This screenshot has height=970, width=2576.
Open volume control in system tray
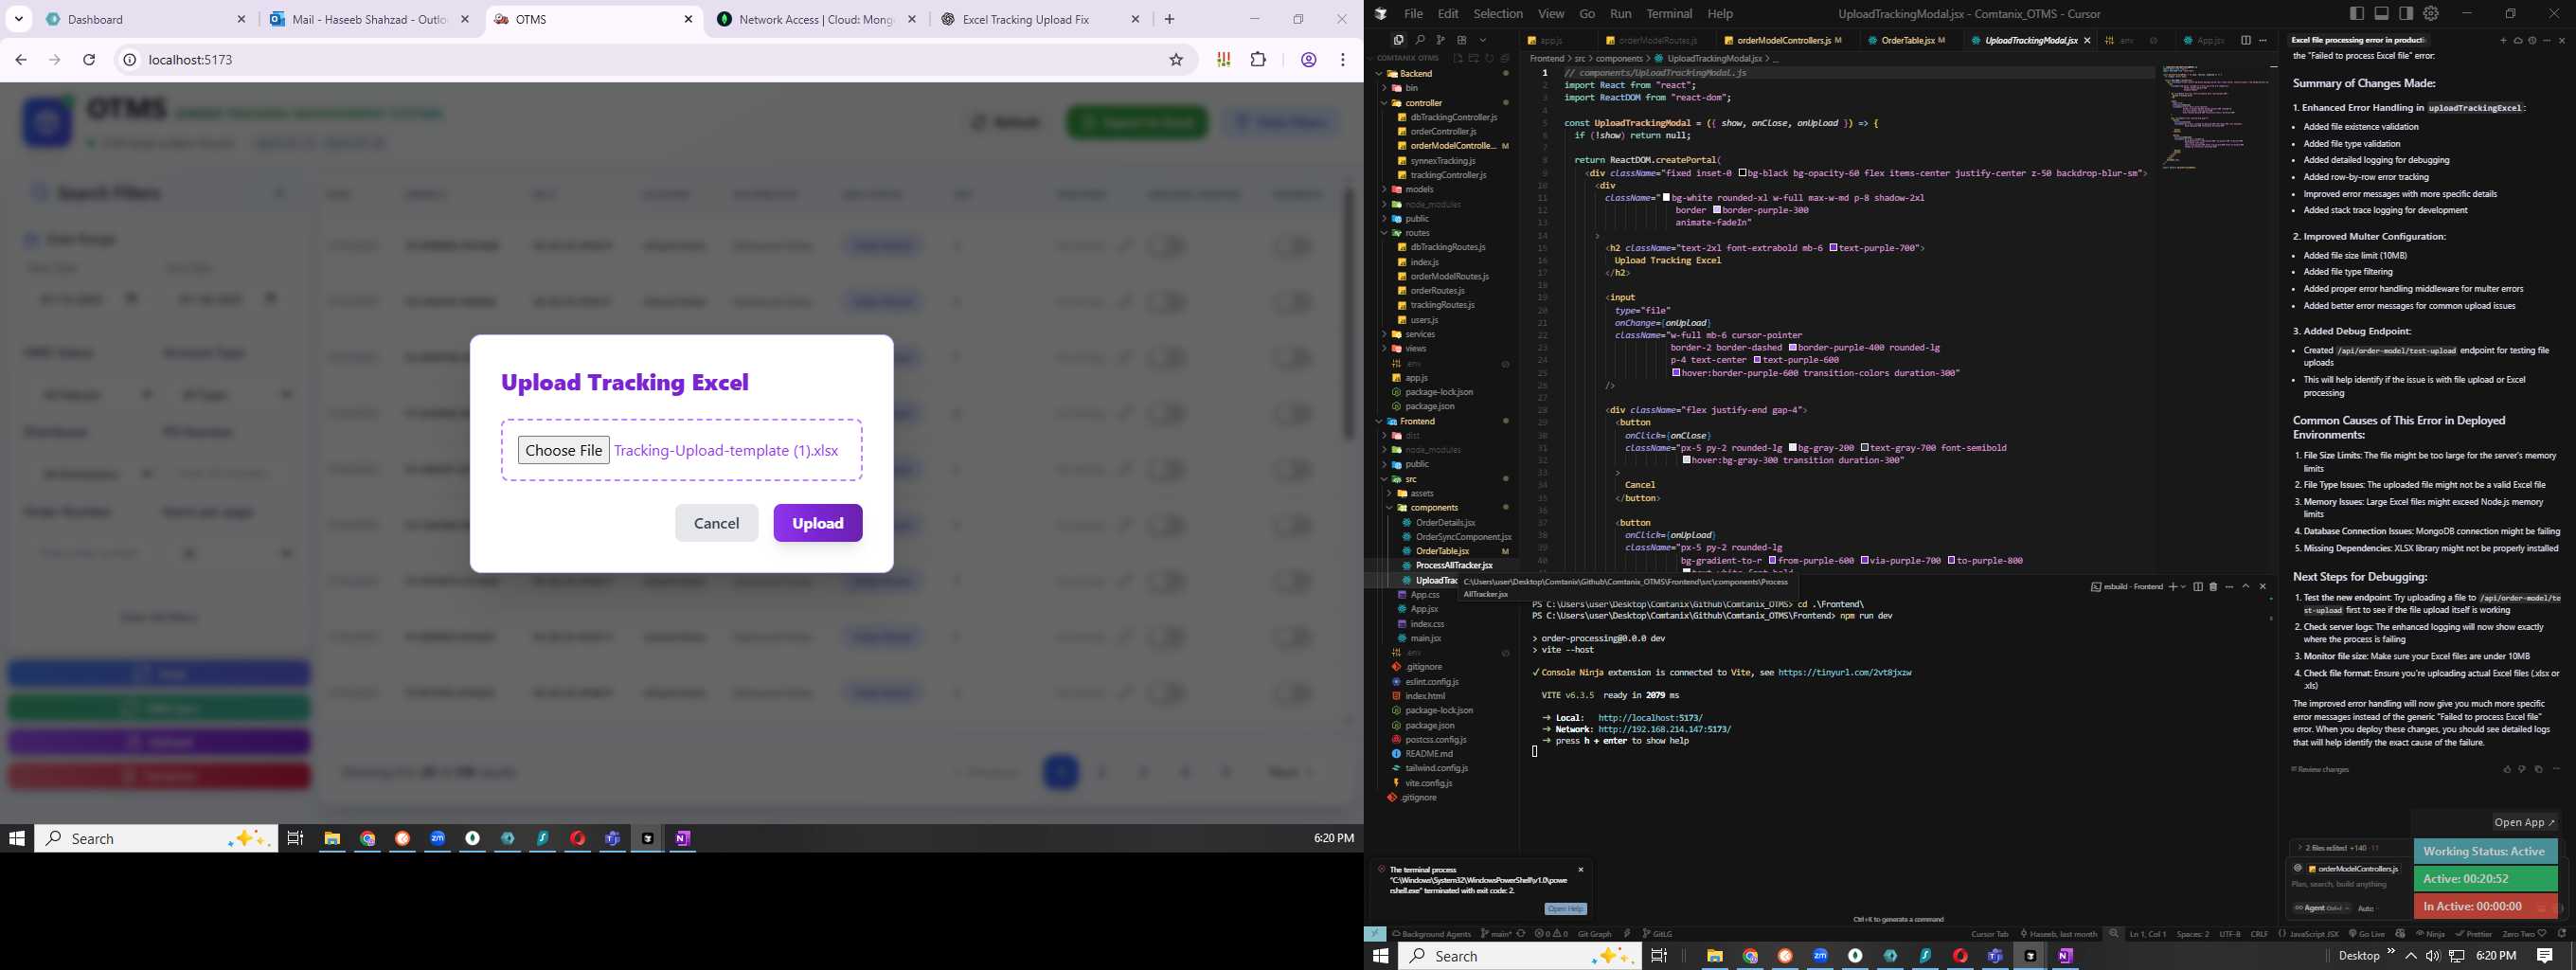2432,956
